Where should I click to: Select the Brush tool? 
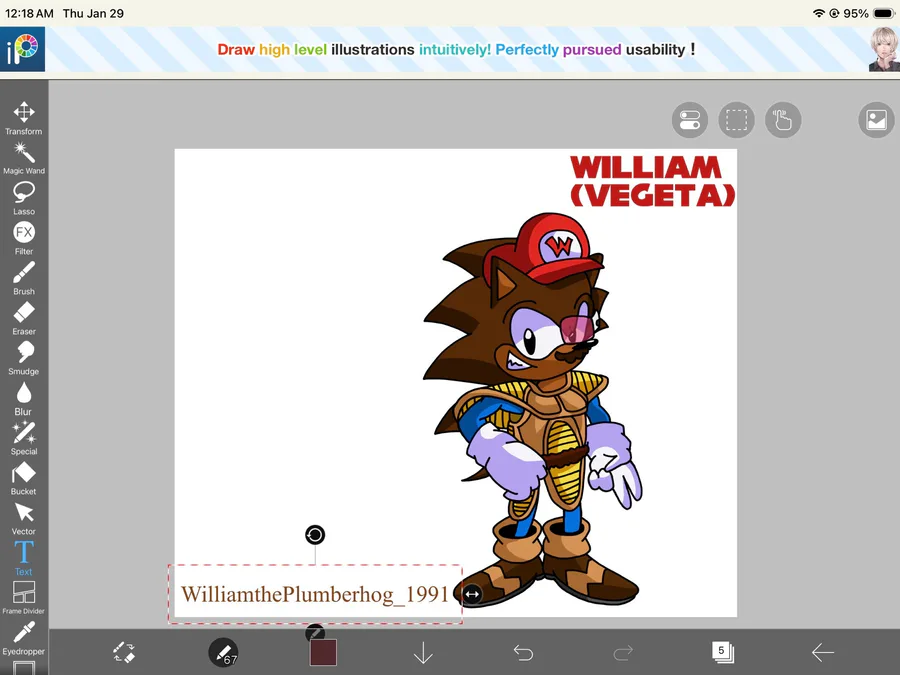click(24, 278)
